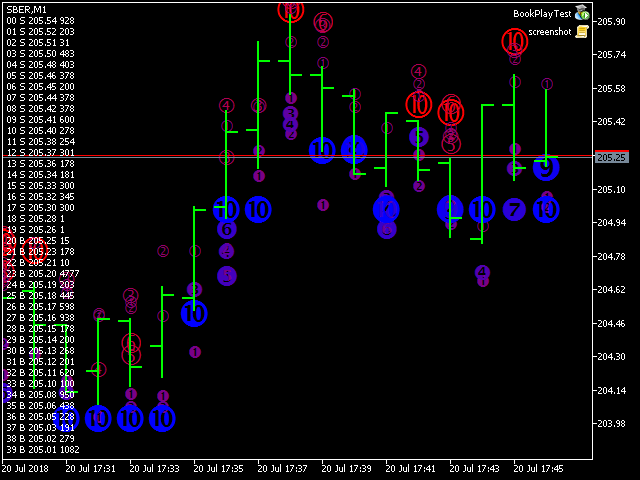Select order book row 06 S 205.45 200
Screen dimensions: 640x480
40,87
